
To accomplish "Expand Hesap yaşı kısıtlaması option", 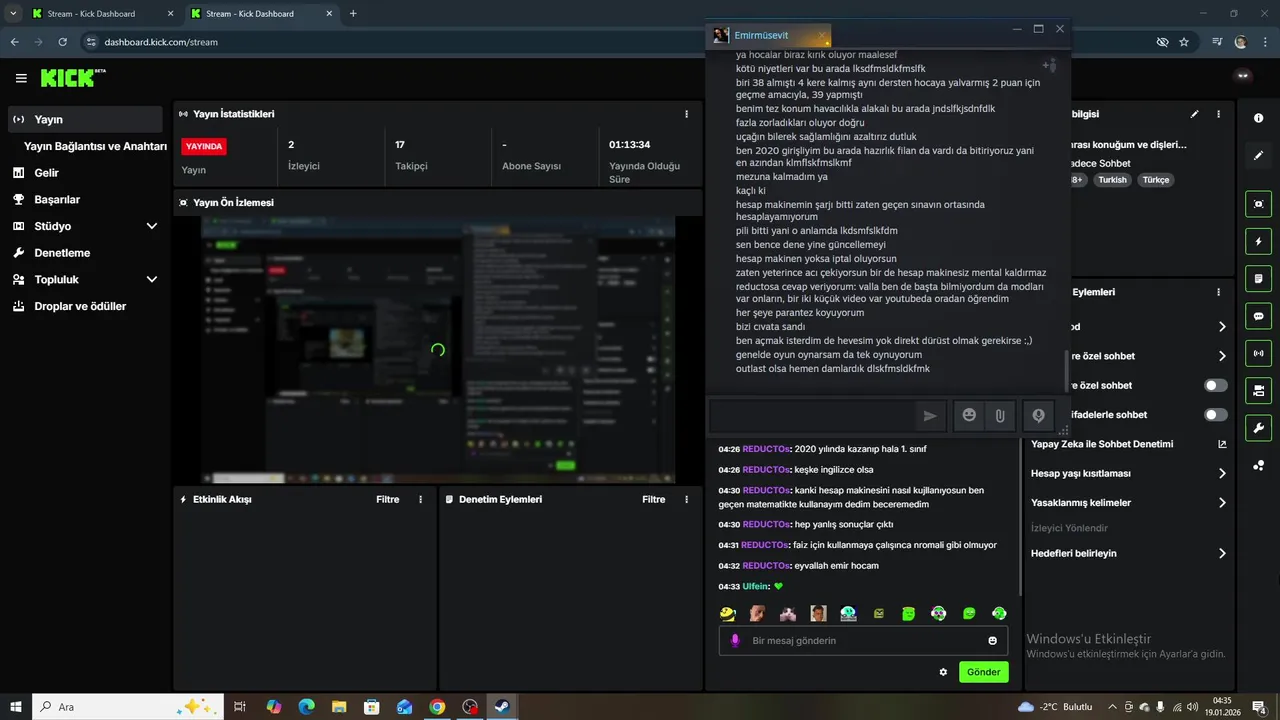I will click(1222, 473).
